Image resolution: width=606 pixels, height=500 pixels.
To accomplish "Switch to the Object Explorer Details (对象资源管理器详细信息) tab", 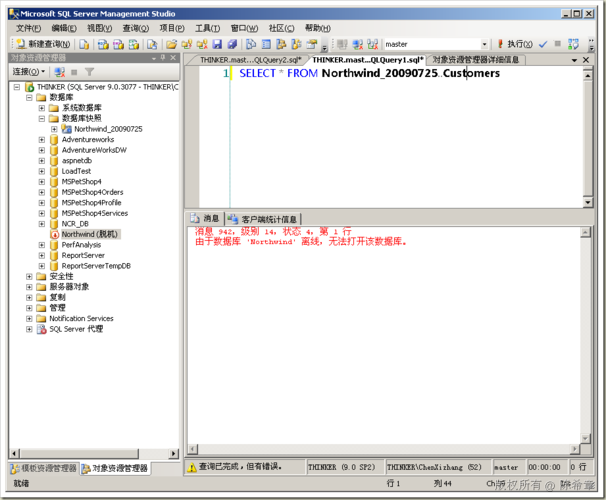I will tap(475, 60).
